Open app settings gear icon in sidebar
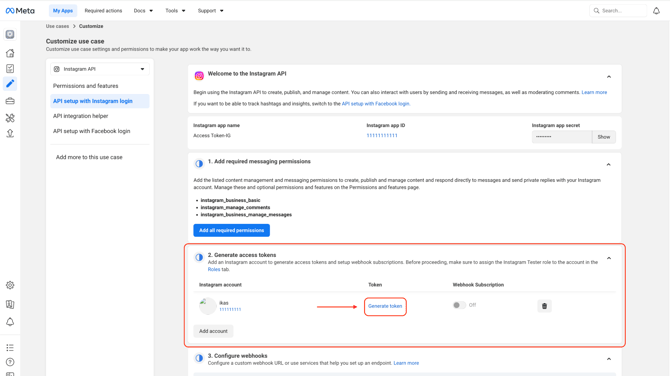 pos(10,285)
